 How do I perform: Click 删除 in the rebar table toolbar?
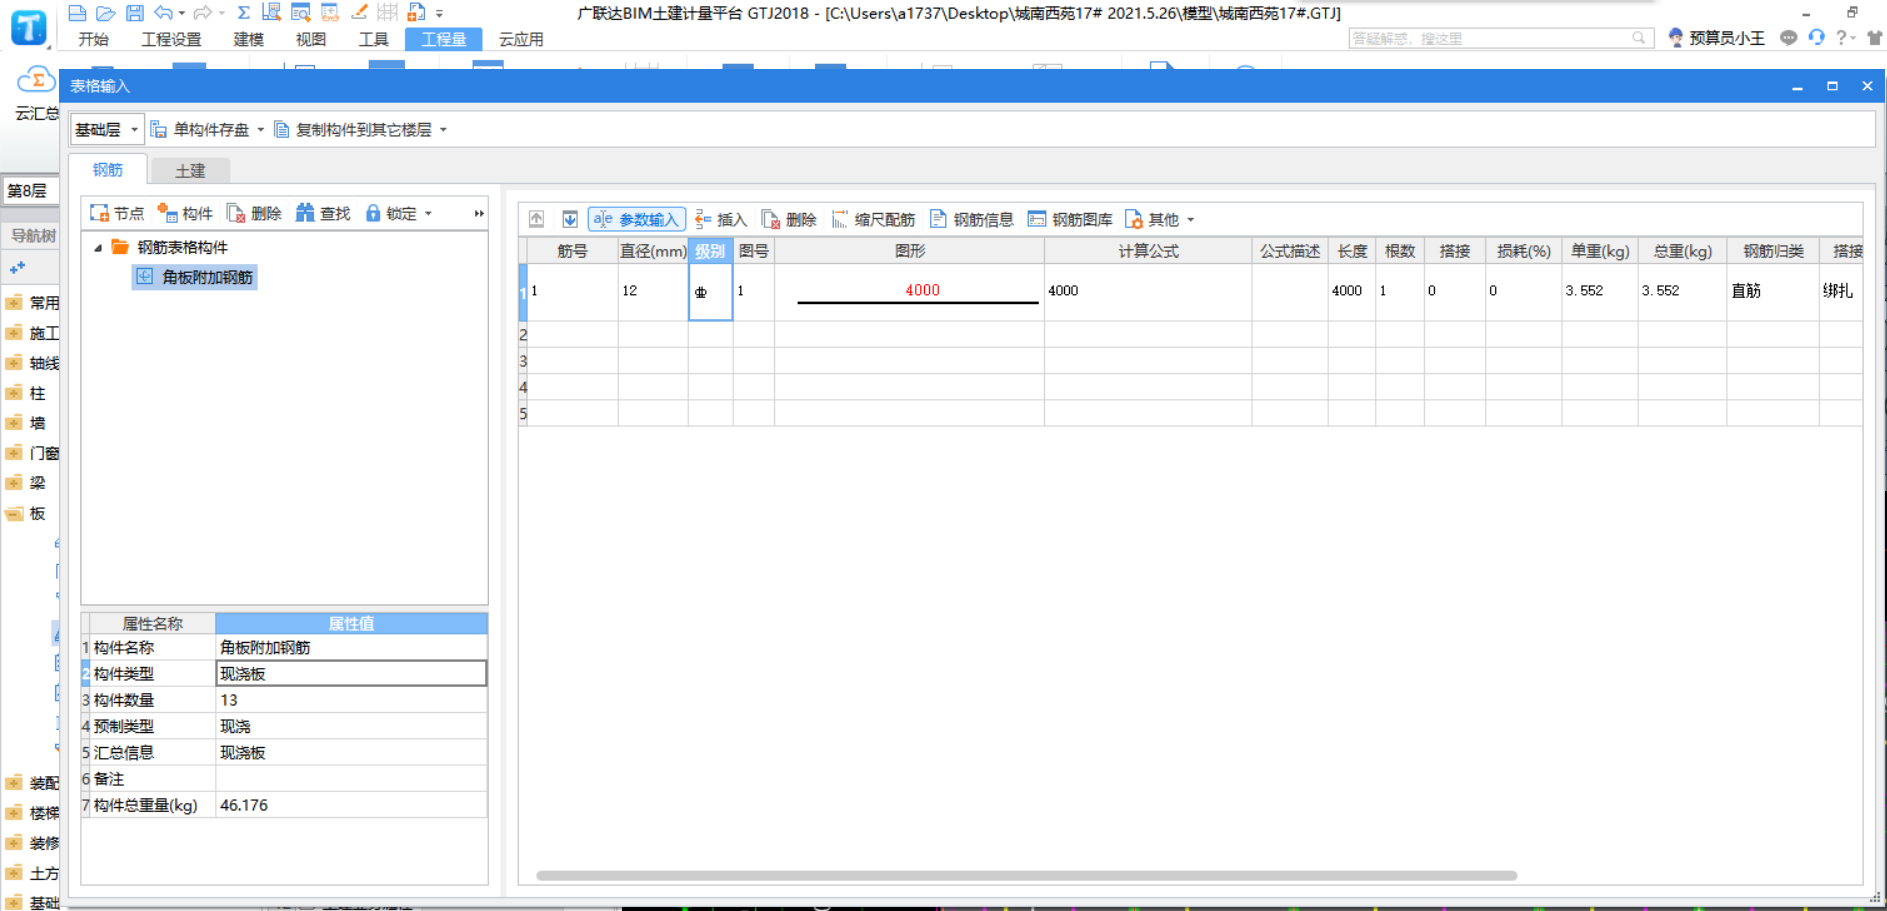coord(789,219)
